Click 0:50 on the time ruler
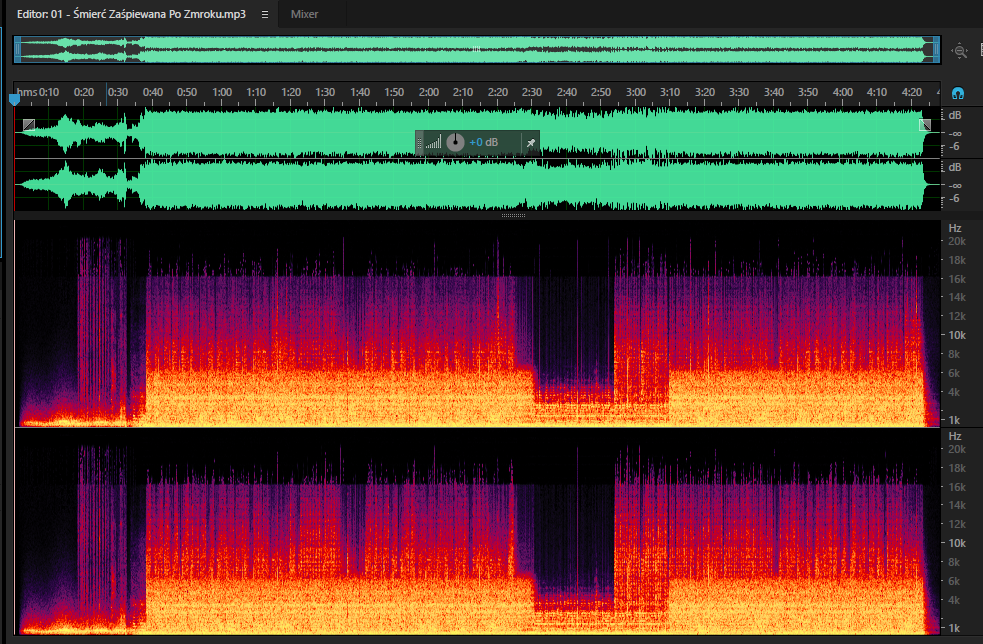983x644 pixels. coord(187,92)
